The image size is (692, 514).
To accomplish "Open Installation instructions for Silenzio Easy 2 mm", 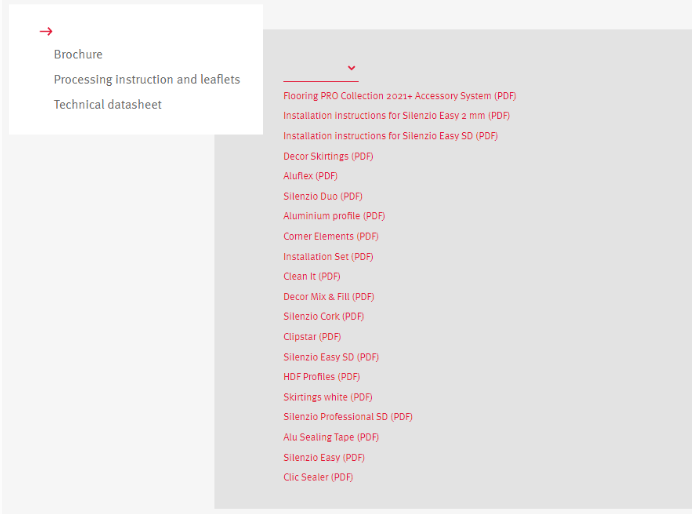I will pos(396,116).
